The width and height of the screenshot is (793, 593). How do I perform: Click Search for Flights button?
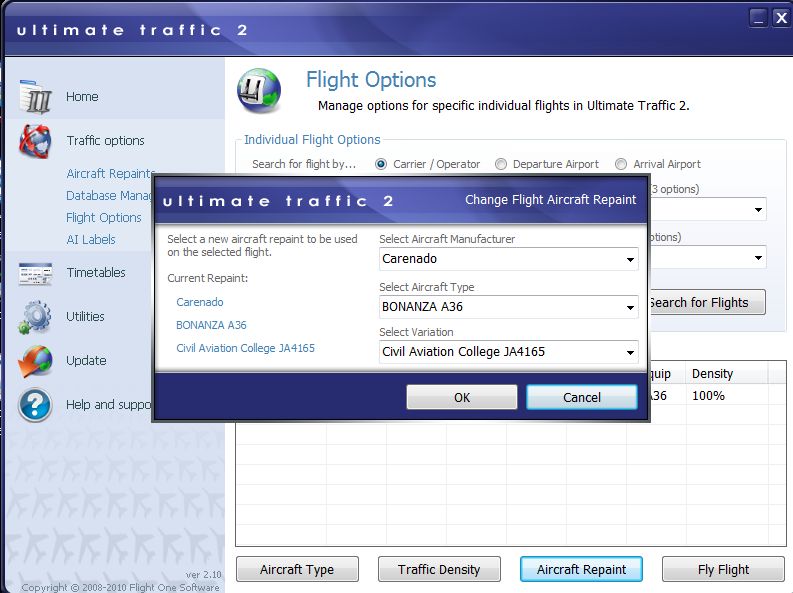(708, 302)
